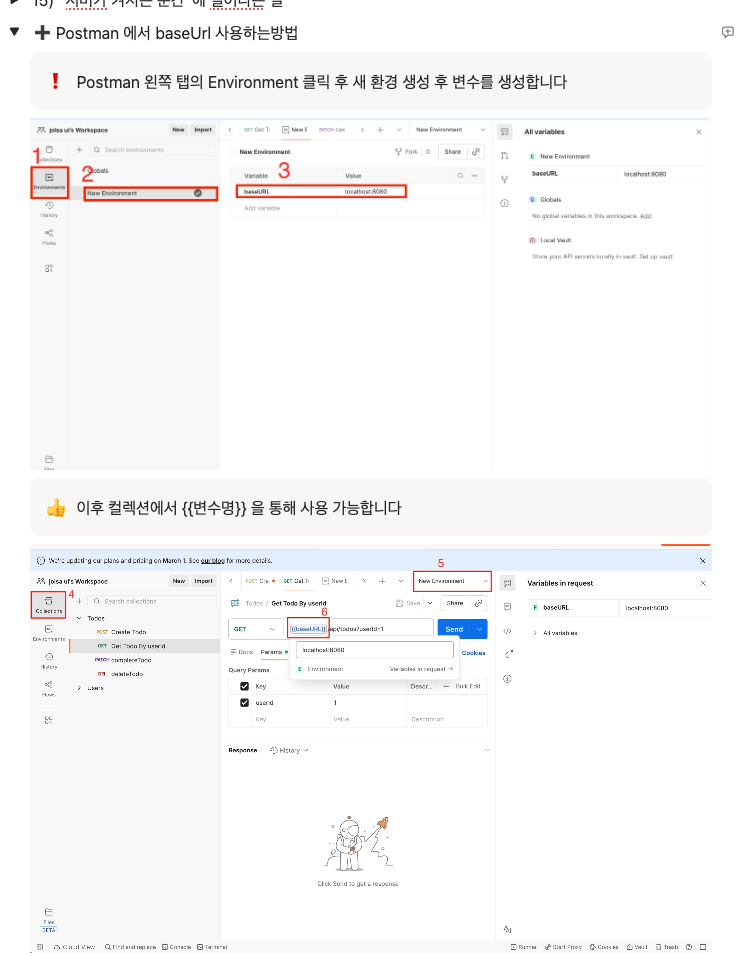Click the blue Send button

point(455,629)
